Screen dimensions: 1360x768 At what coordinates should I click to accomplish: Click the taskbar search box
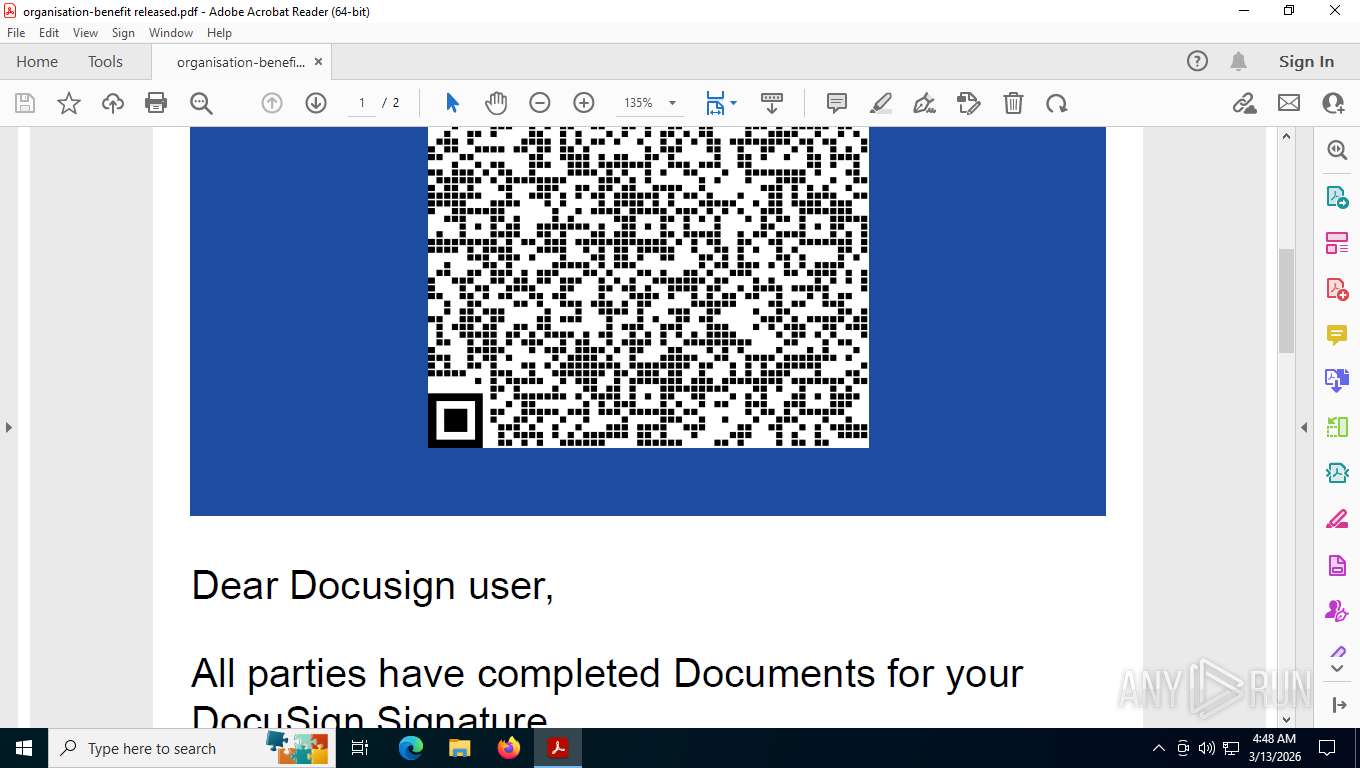190,748
